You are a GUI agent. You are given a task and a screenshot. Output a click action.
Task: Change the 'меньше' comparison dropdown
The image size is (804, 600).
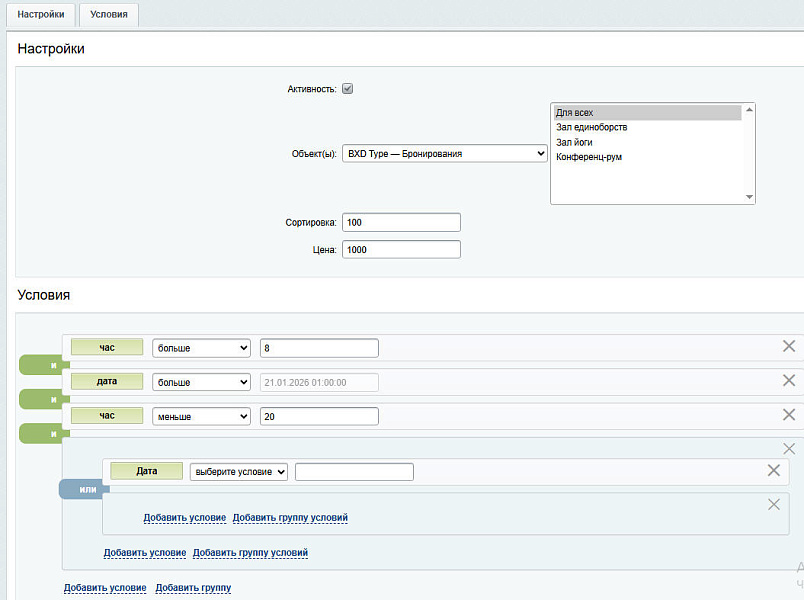pyautogui.click(x=201, y=416)
